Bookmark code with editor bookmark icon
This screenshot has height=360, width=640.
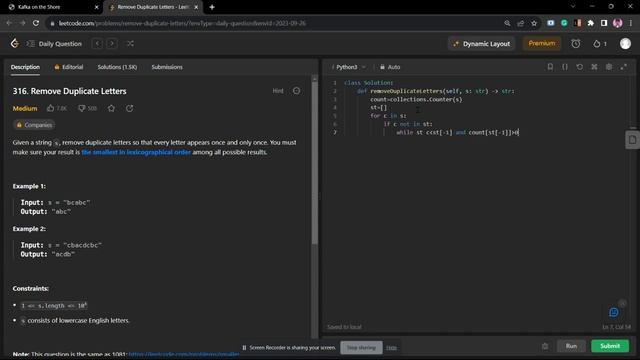(550, 67)
